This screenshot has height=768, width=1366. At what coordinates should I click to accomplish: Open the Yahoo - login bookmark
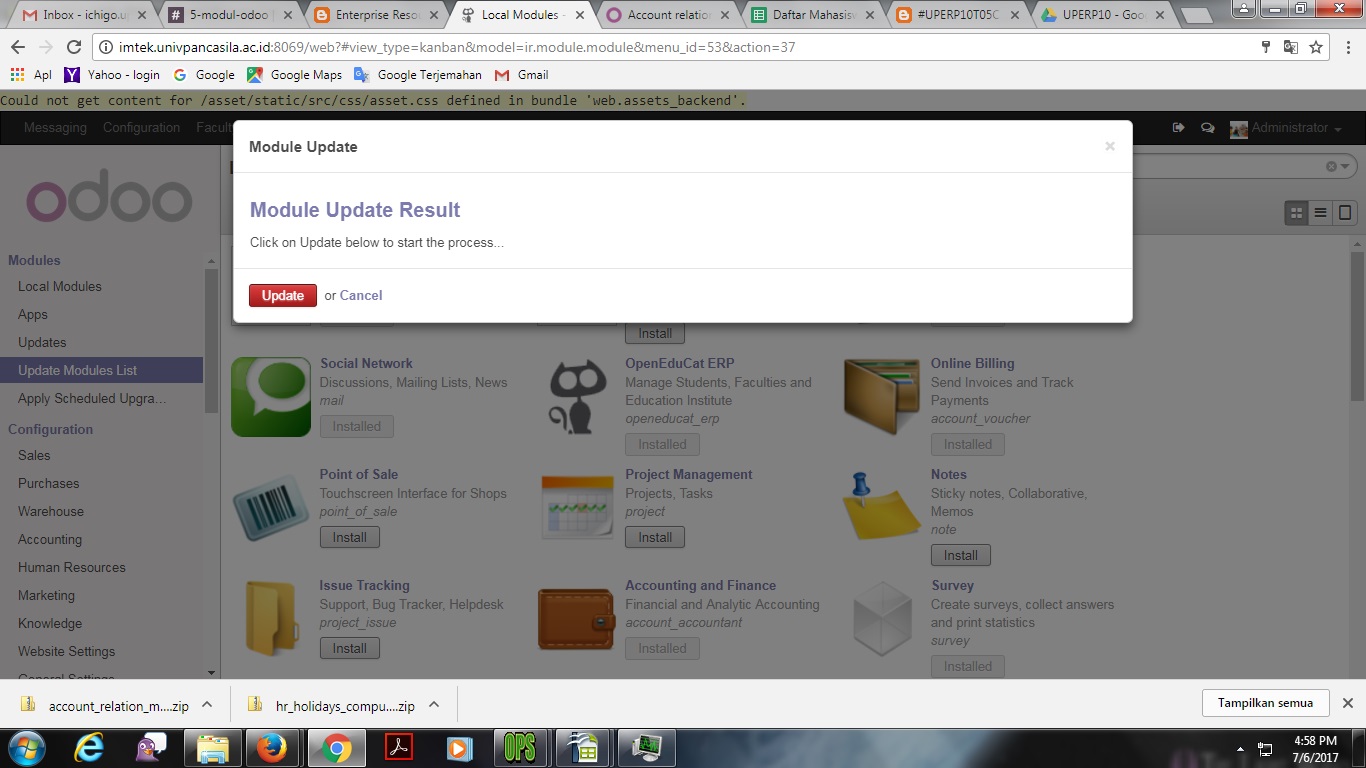coord(111,75)
